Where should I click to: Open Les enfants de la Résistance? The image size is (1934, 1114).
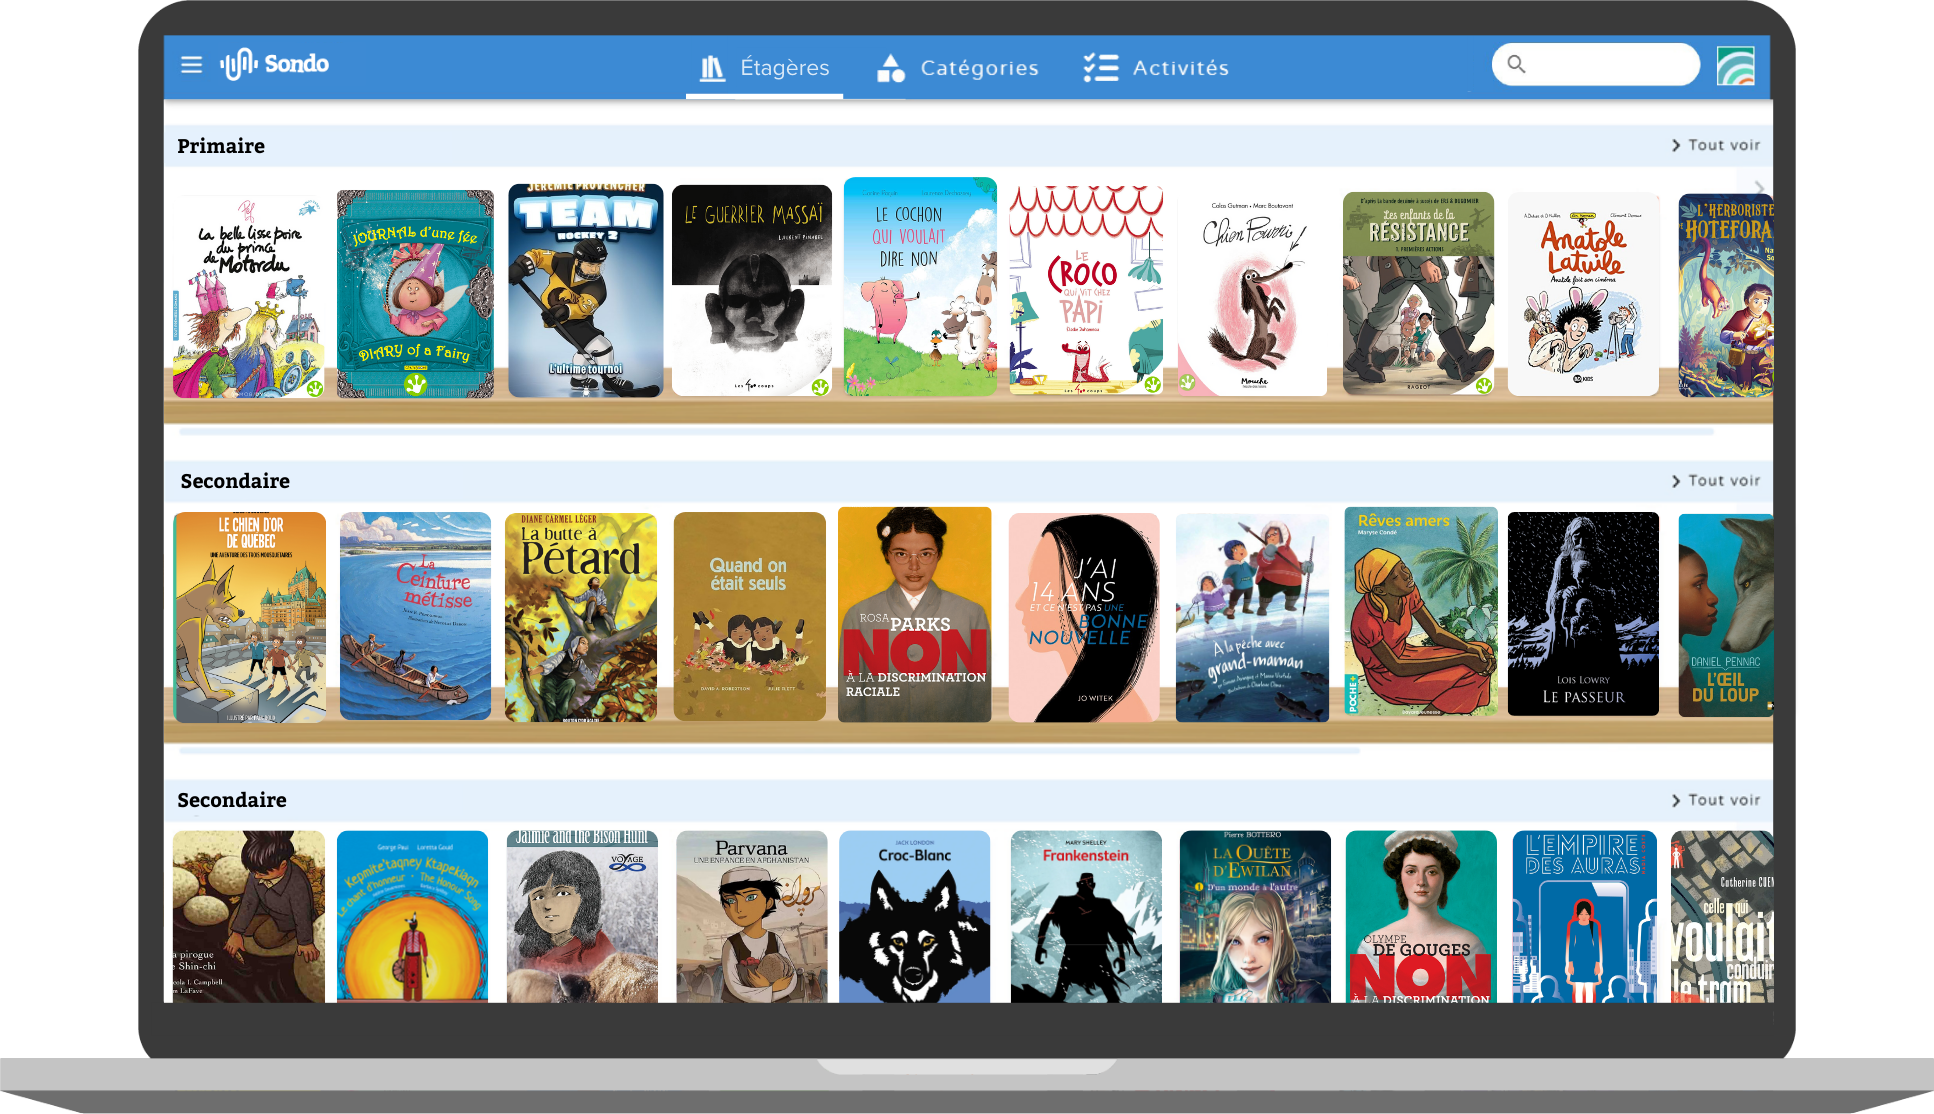coord(1418,293)
